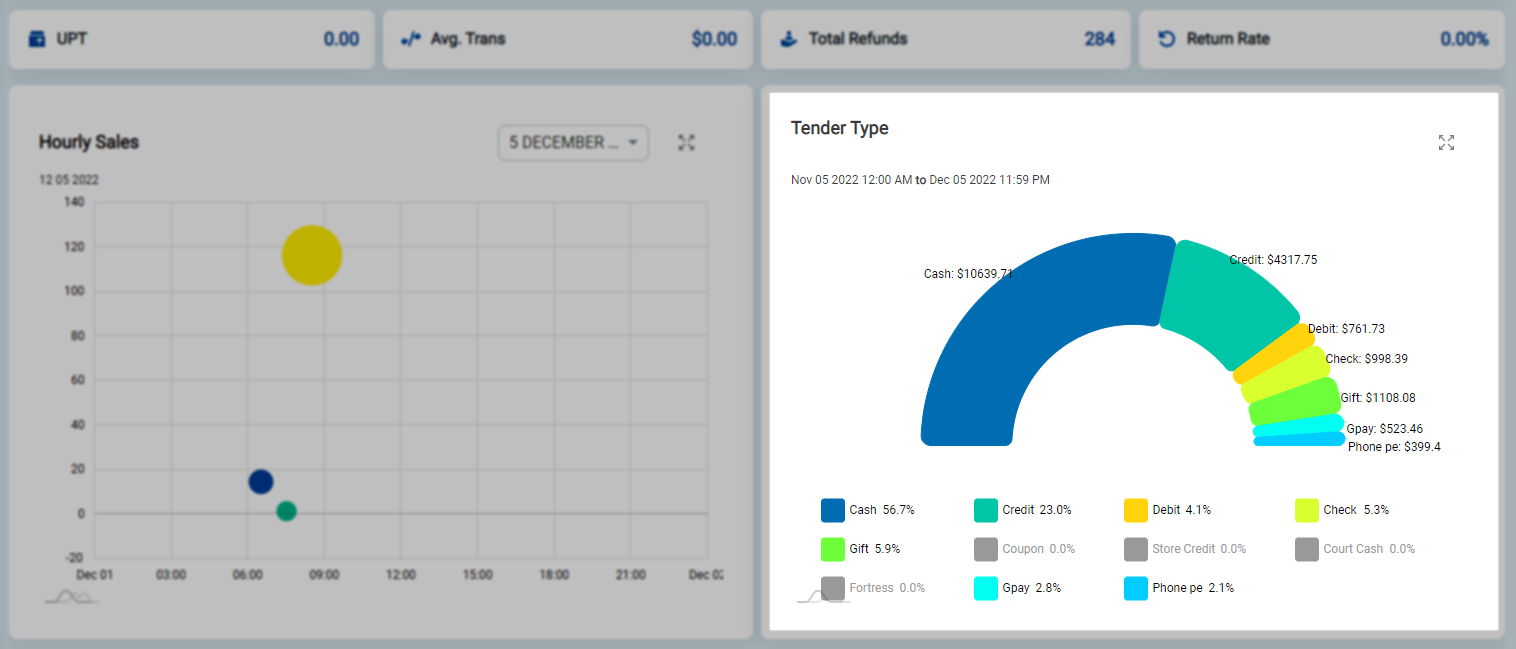Click the Hourly Sales title
Screen dimensions: 1516x649
(89, 142)
